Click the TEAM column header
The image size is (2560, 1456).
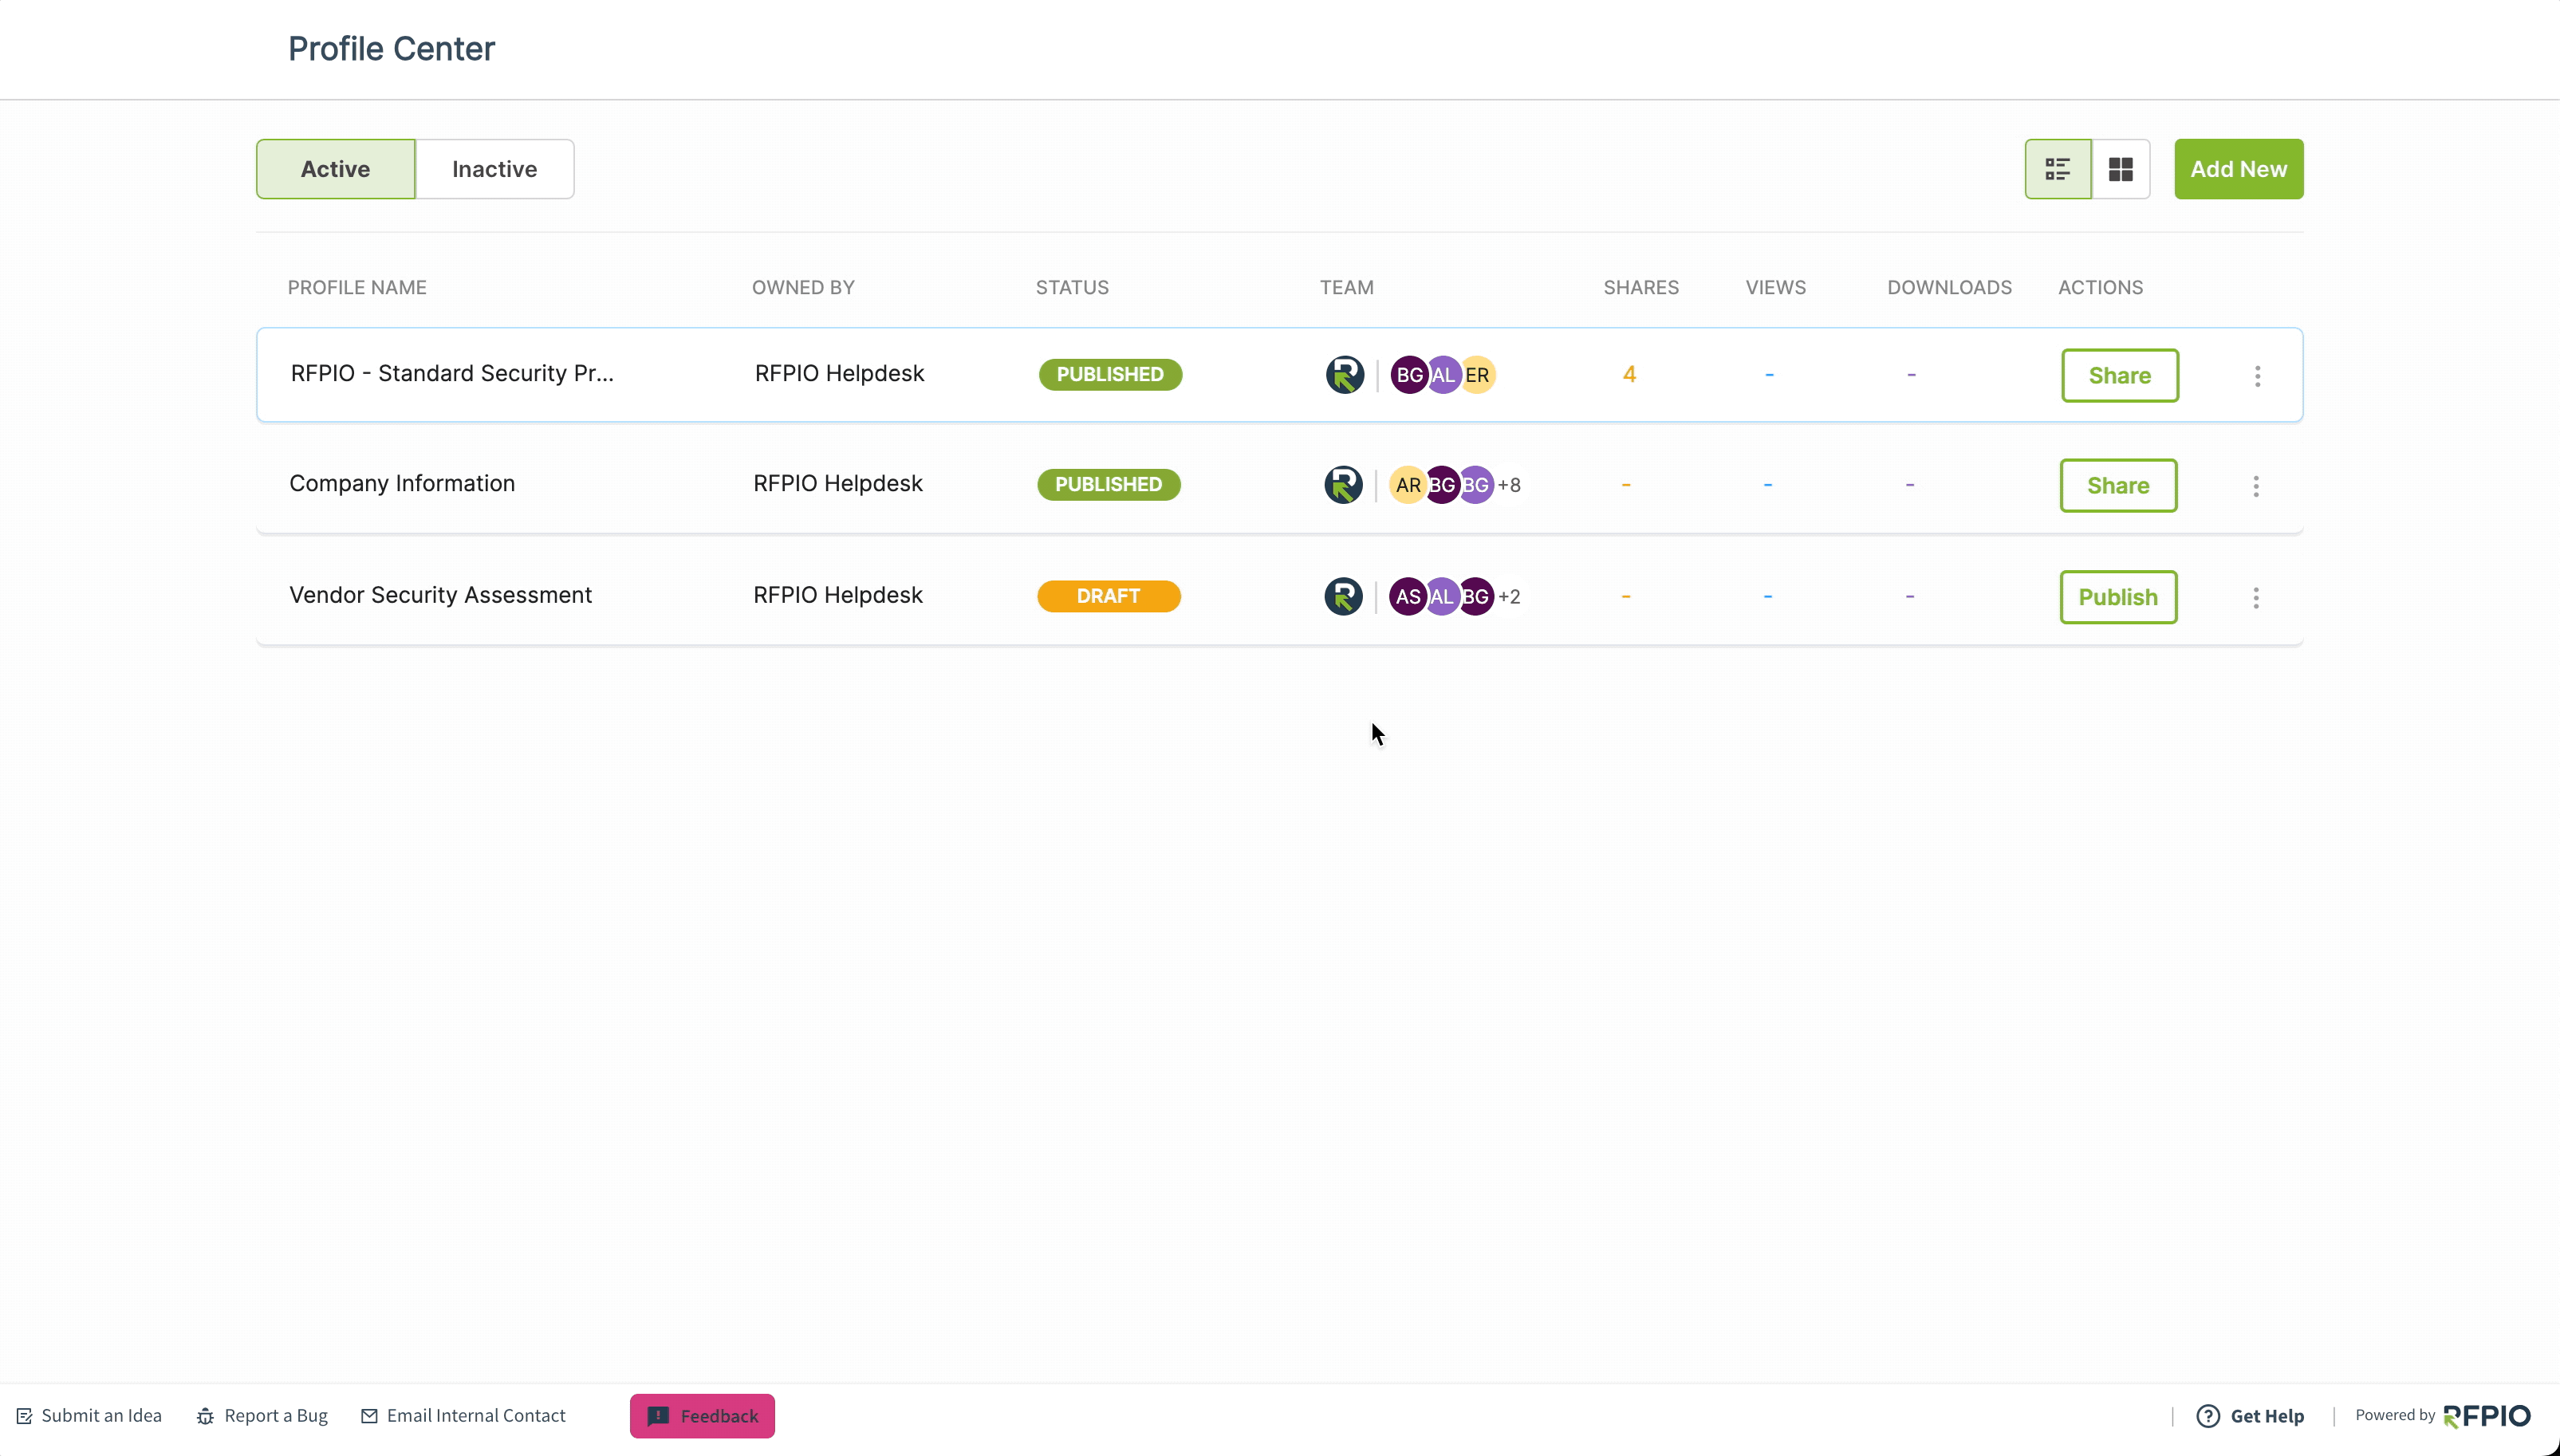[1346, 288]
